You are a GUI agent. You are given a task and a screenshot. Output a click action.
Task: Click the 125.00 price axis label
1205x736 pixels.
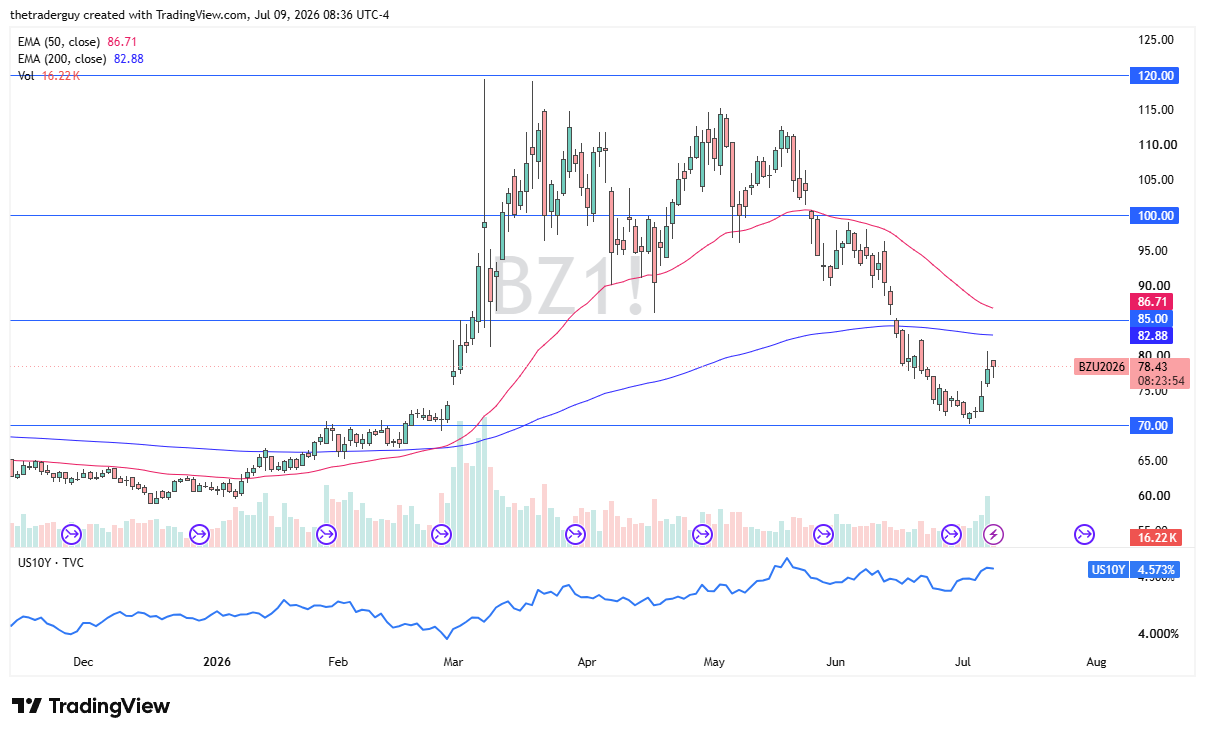tap(1156, 40)
